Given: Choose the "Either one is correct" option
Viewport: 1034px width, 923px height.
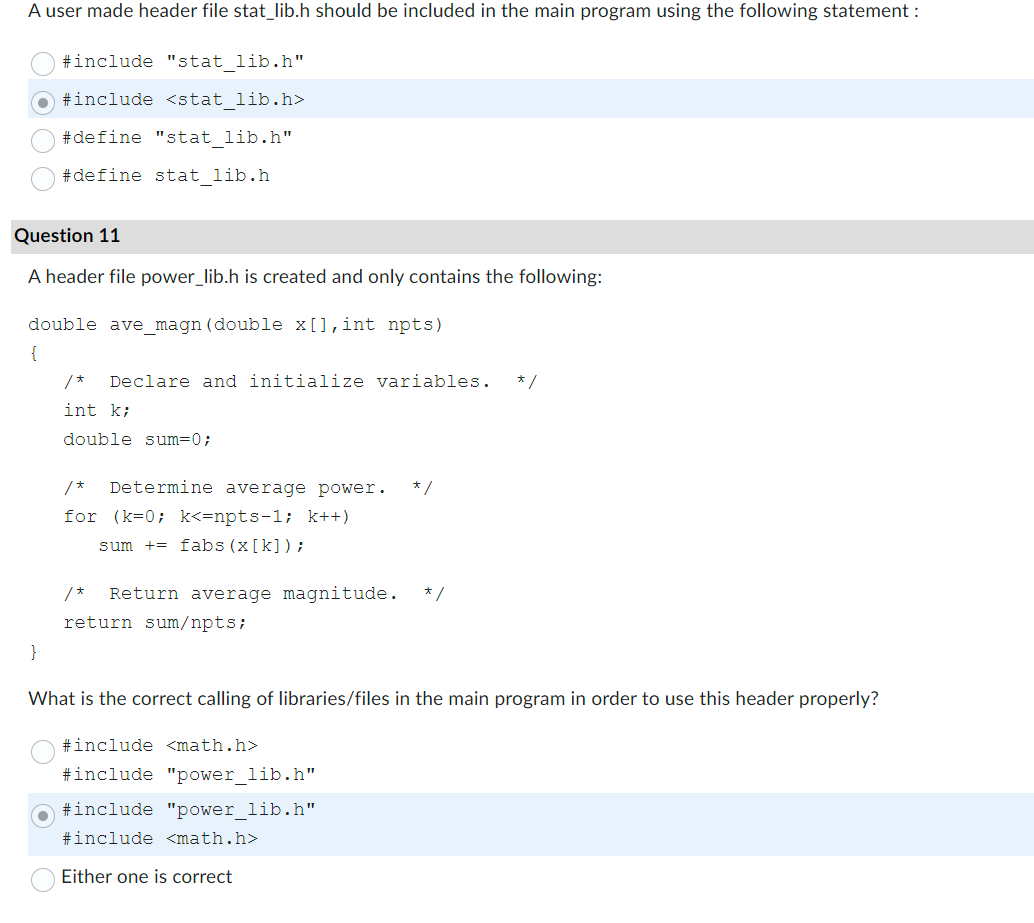Looking at the screenshot, I should (42, 879).
